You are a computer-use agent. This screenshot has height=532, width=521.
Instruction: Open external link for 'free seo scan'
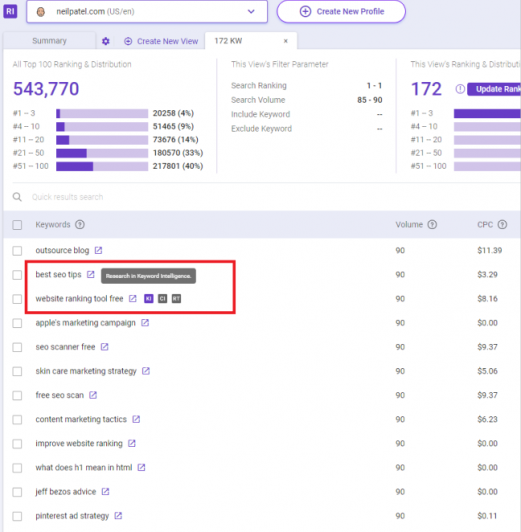tap(93, 395)
